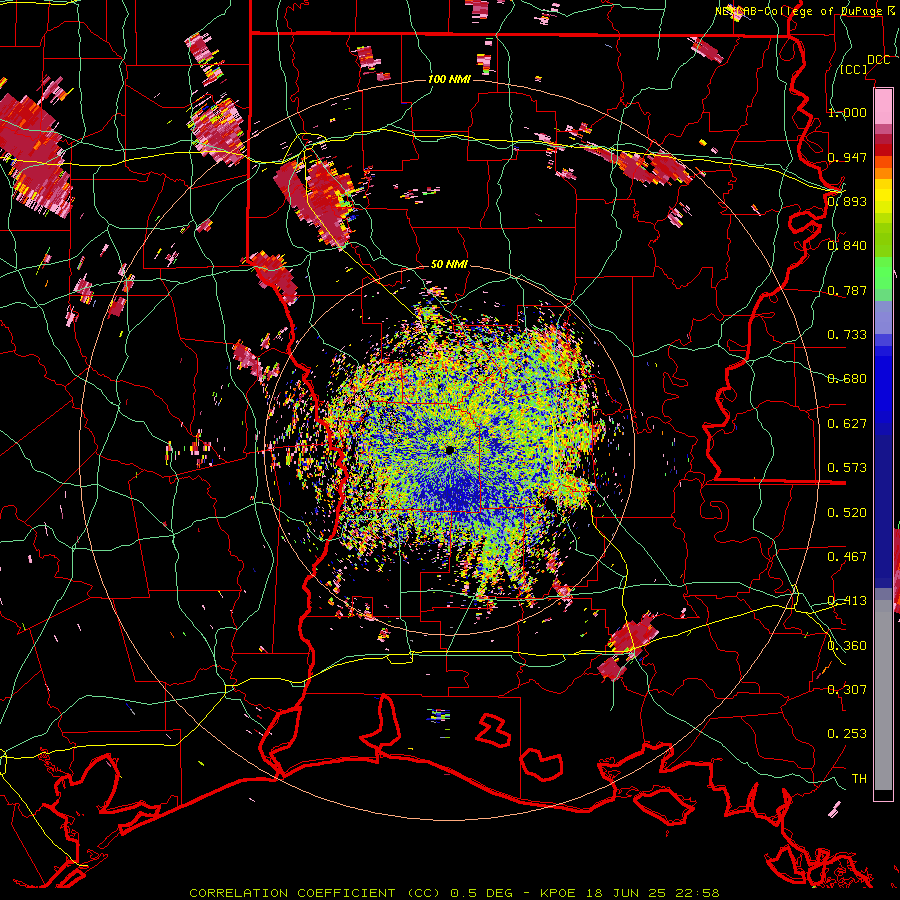900x900 pixels.
Task: Click the 0.680 scale value
Action: (x=847, y=379)
